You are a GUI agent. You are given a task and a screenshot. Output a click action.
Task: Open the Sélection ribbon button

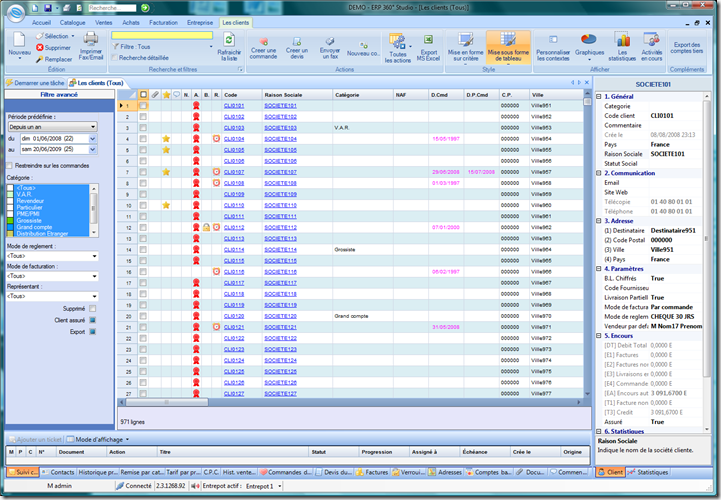point(55,36)
